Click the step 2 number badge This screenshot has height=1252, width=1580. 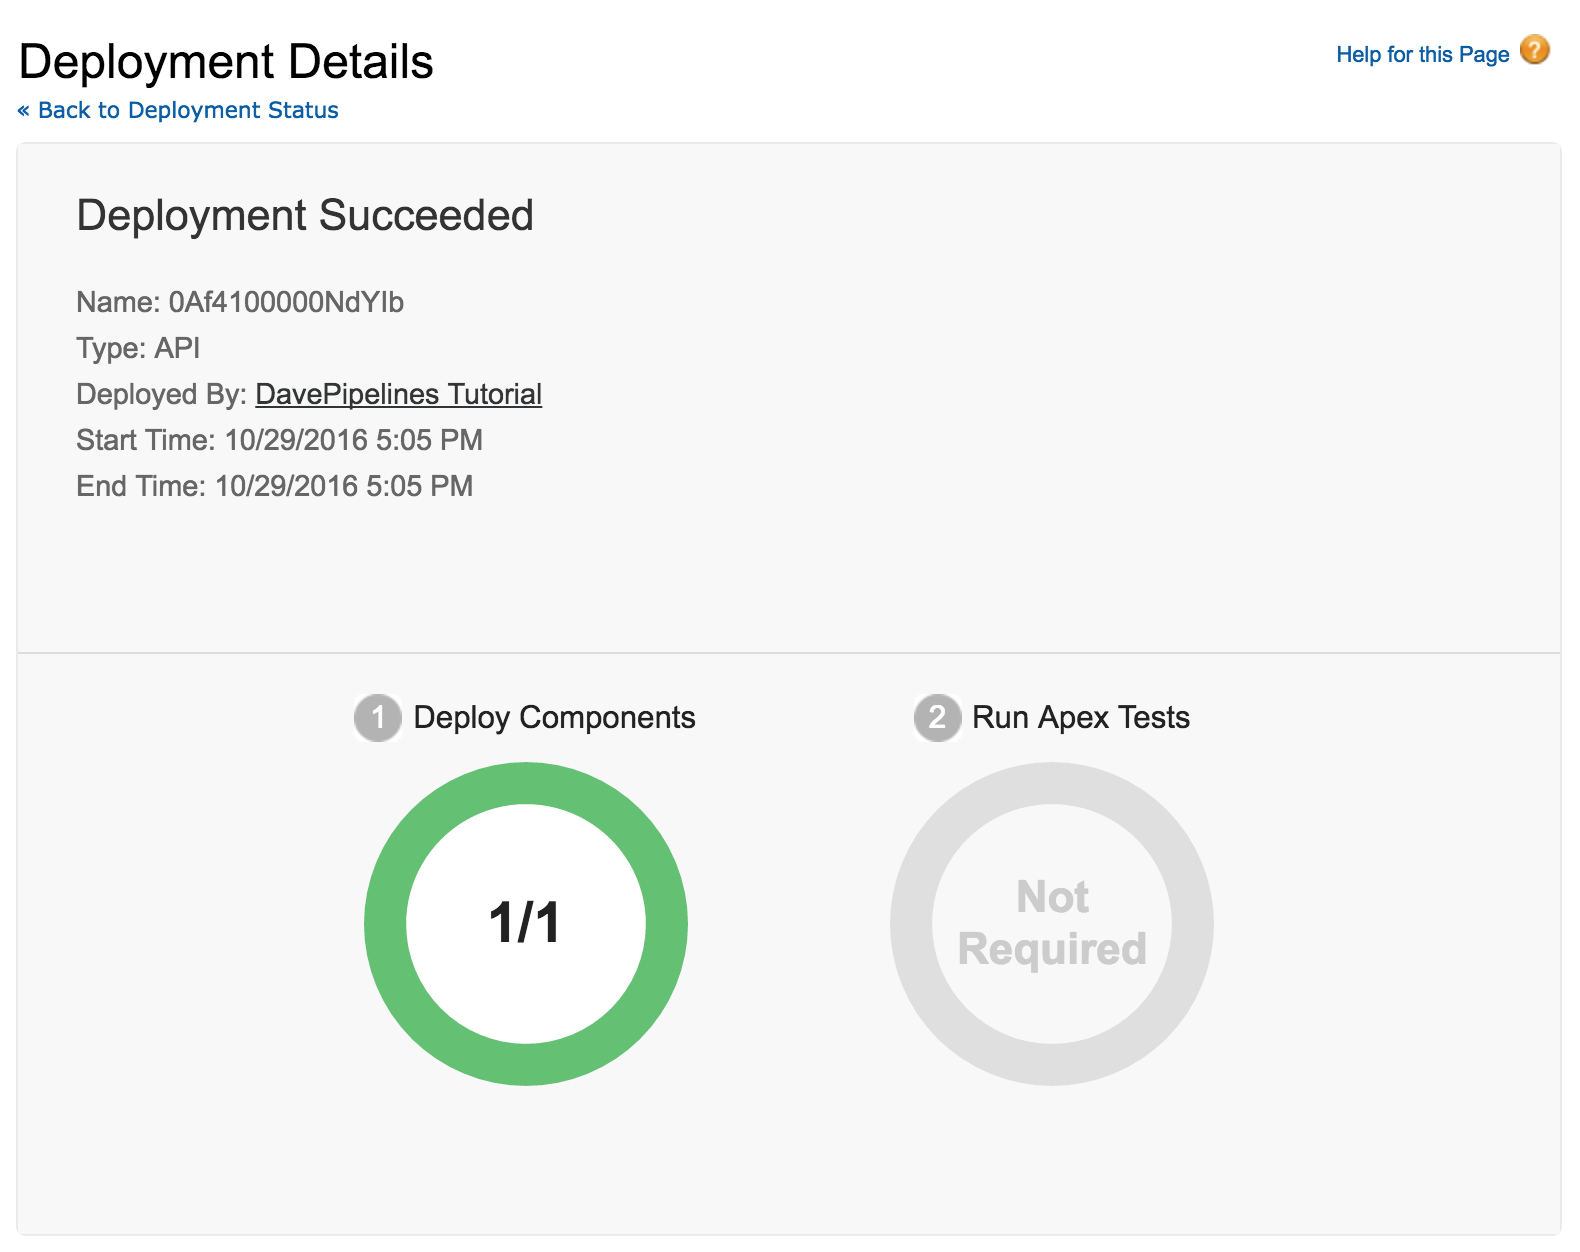click(x=938, y=718)
